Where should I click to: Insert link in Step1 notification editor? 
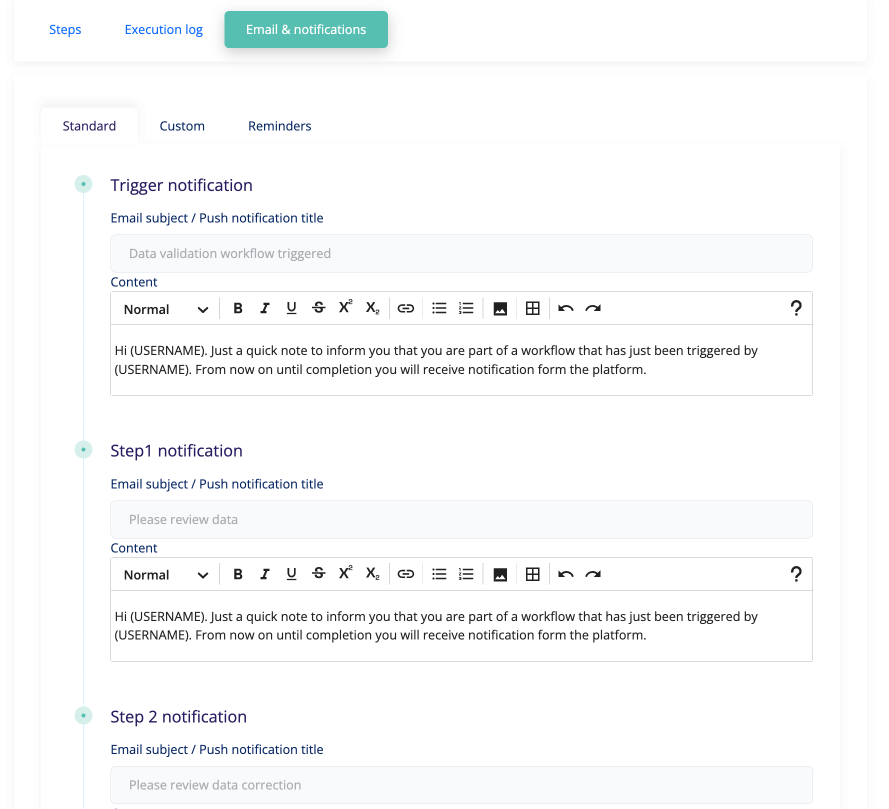406,574
